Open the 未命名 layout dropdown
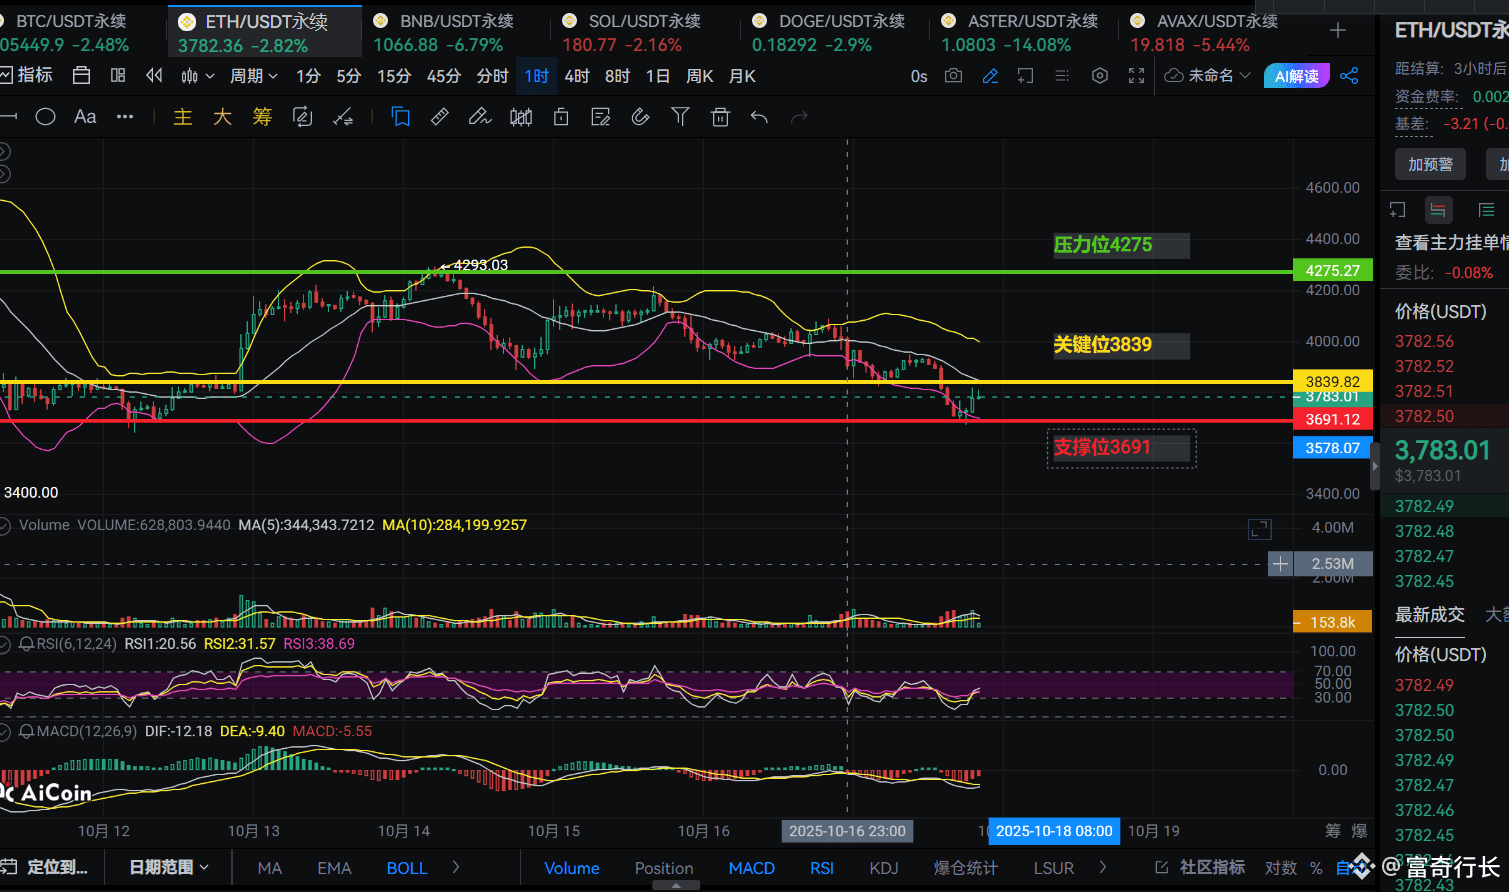The image size is (1509, 892). [x=1209, y=76]
